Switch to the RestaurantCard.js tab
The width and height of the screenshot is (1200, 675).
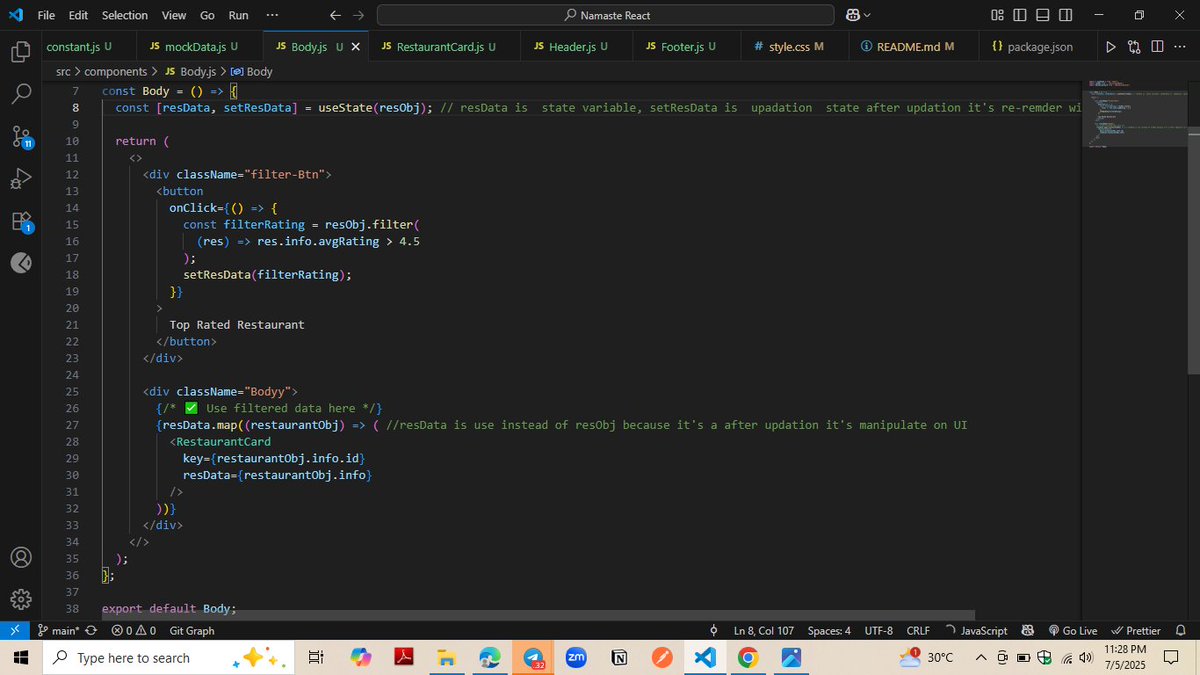coord(445,47)
